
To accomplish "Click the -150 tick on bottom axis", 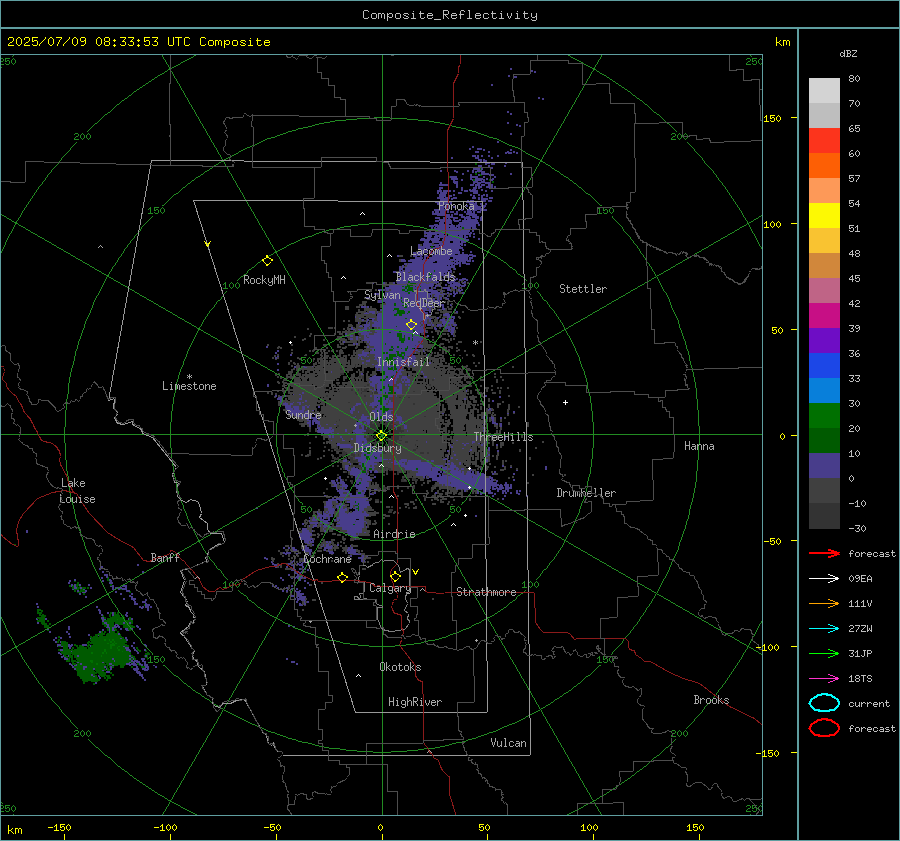I will click(x=59, y=827).
